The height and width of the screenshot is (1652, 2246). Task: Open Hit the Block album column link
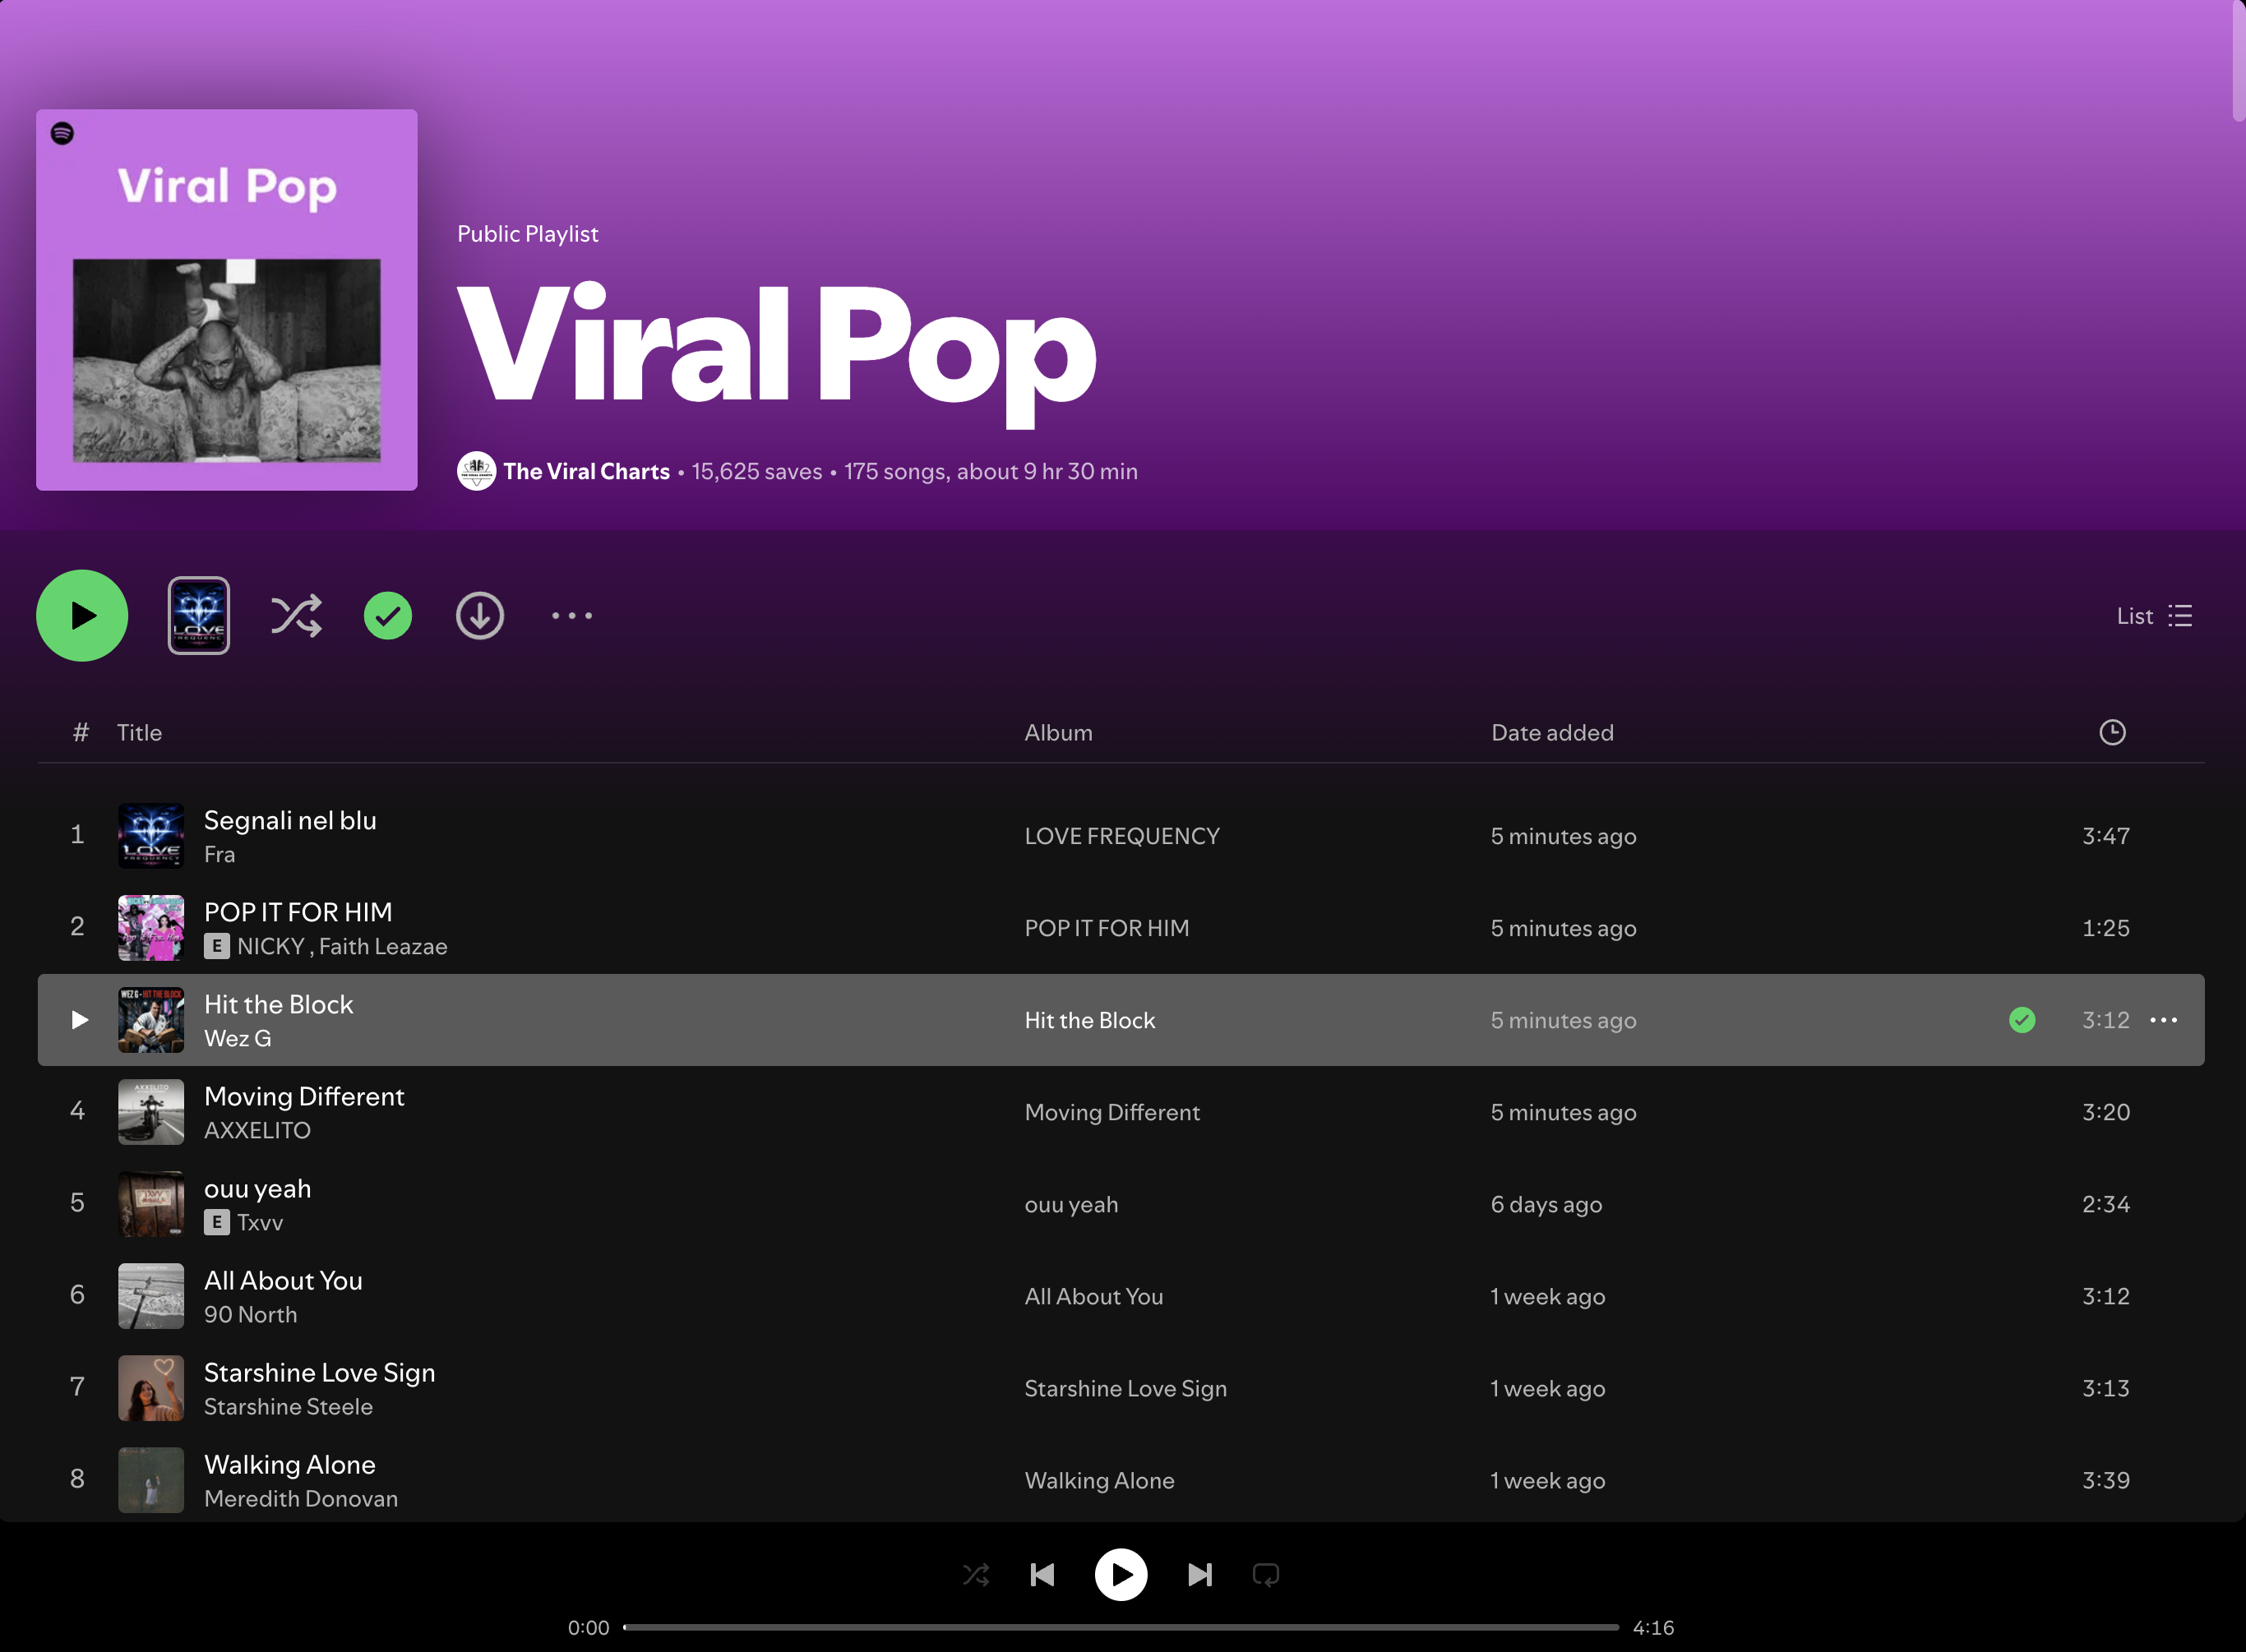[1090, 1020]
